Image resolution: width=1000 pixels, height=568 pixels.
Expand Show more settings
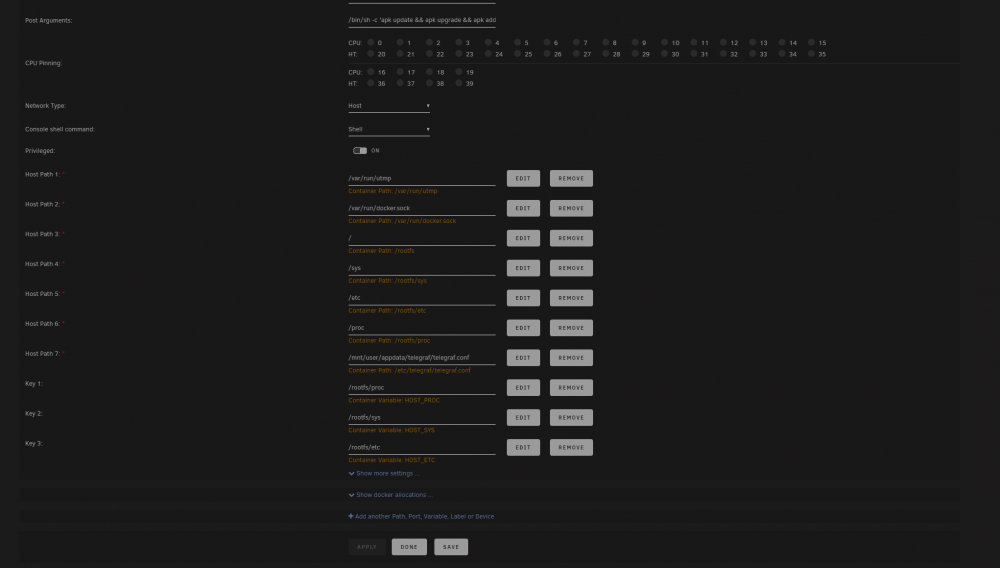[x=384, y=474]
